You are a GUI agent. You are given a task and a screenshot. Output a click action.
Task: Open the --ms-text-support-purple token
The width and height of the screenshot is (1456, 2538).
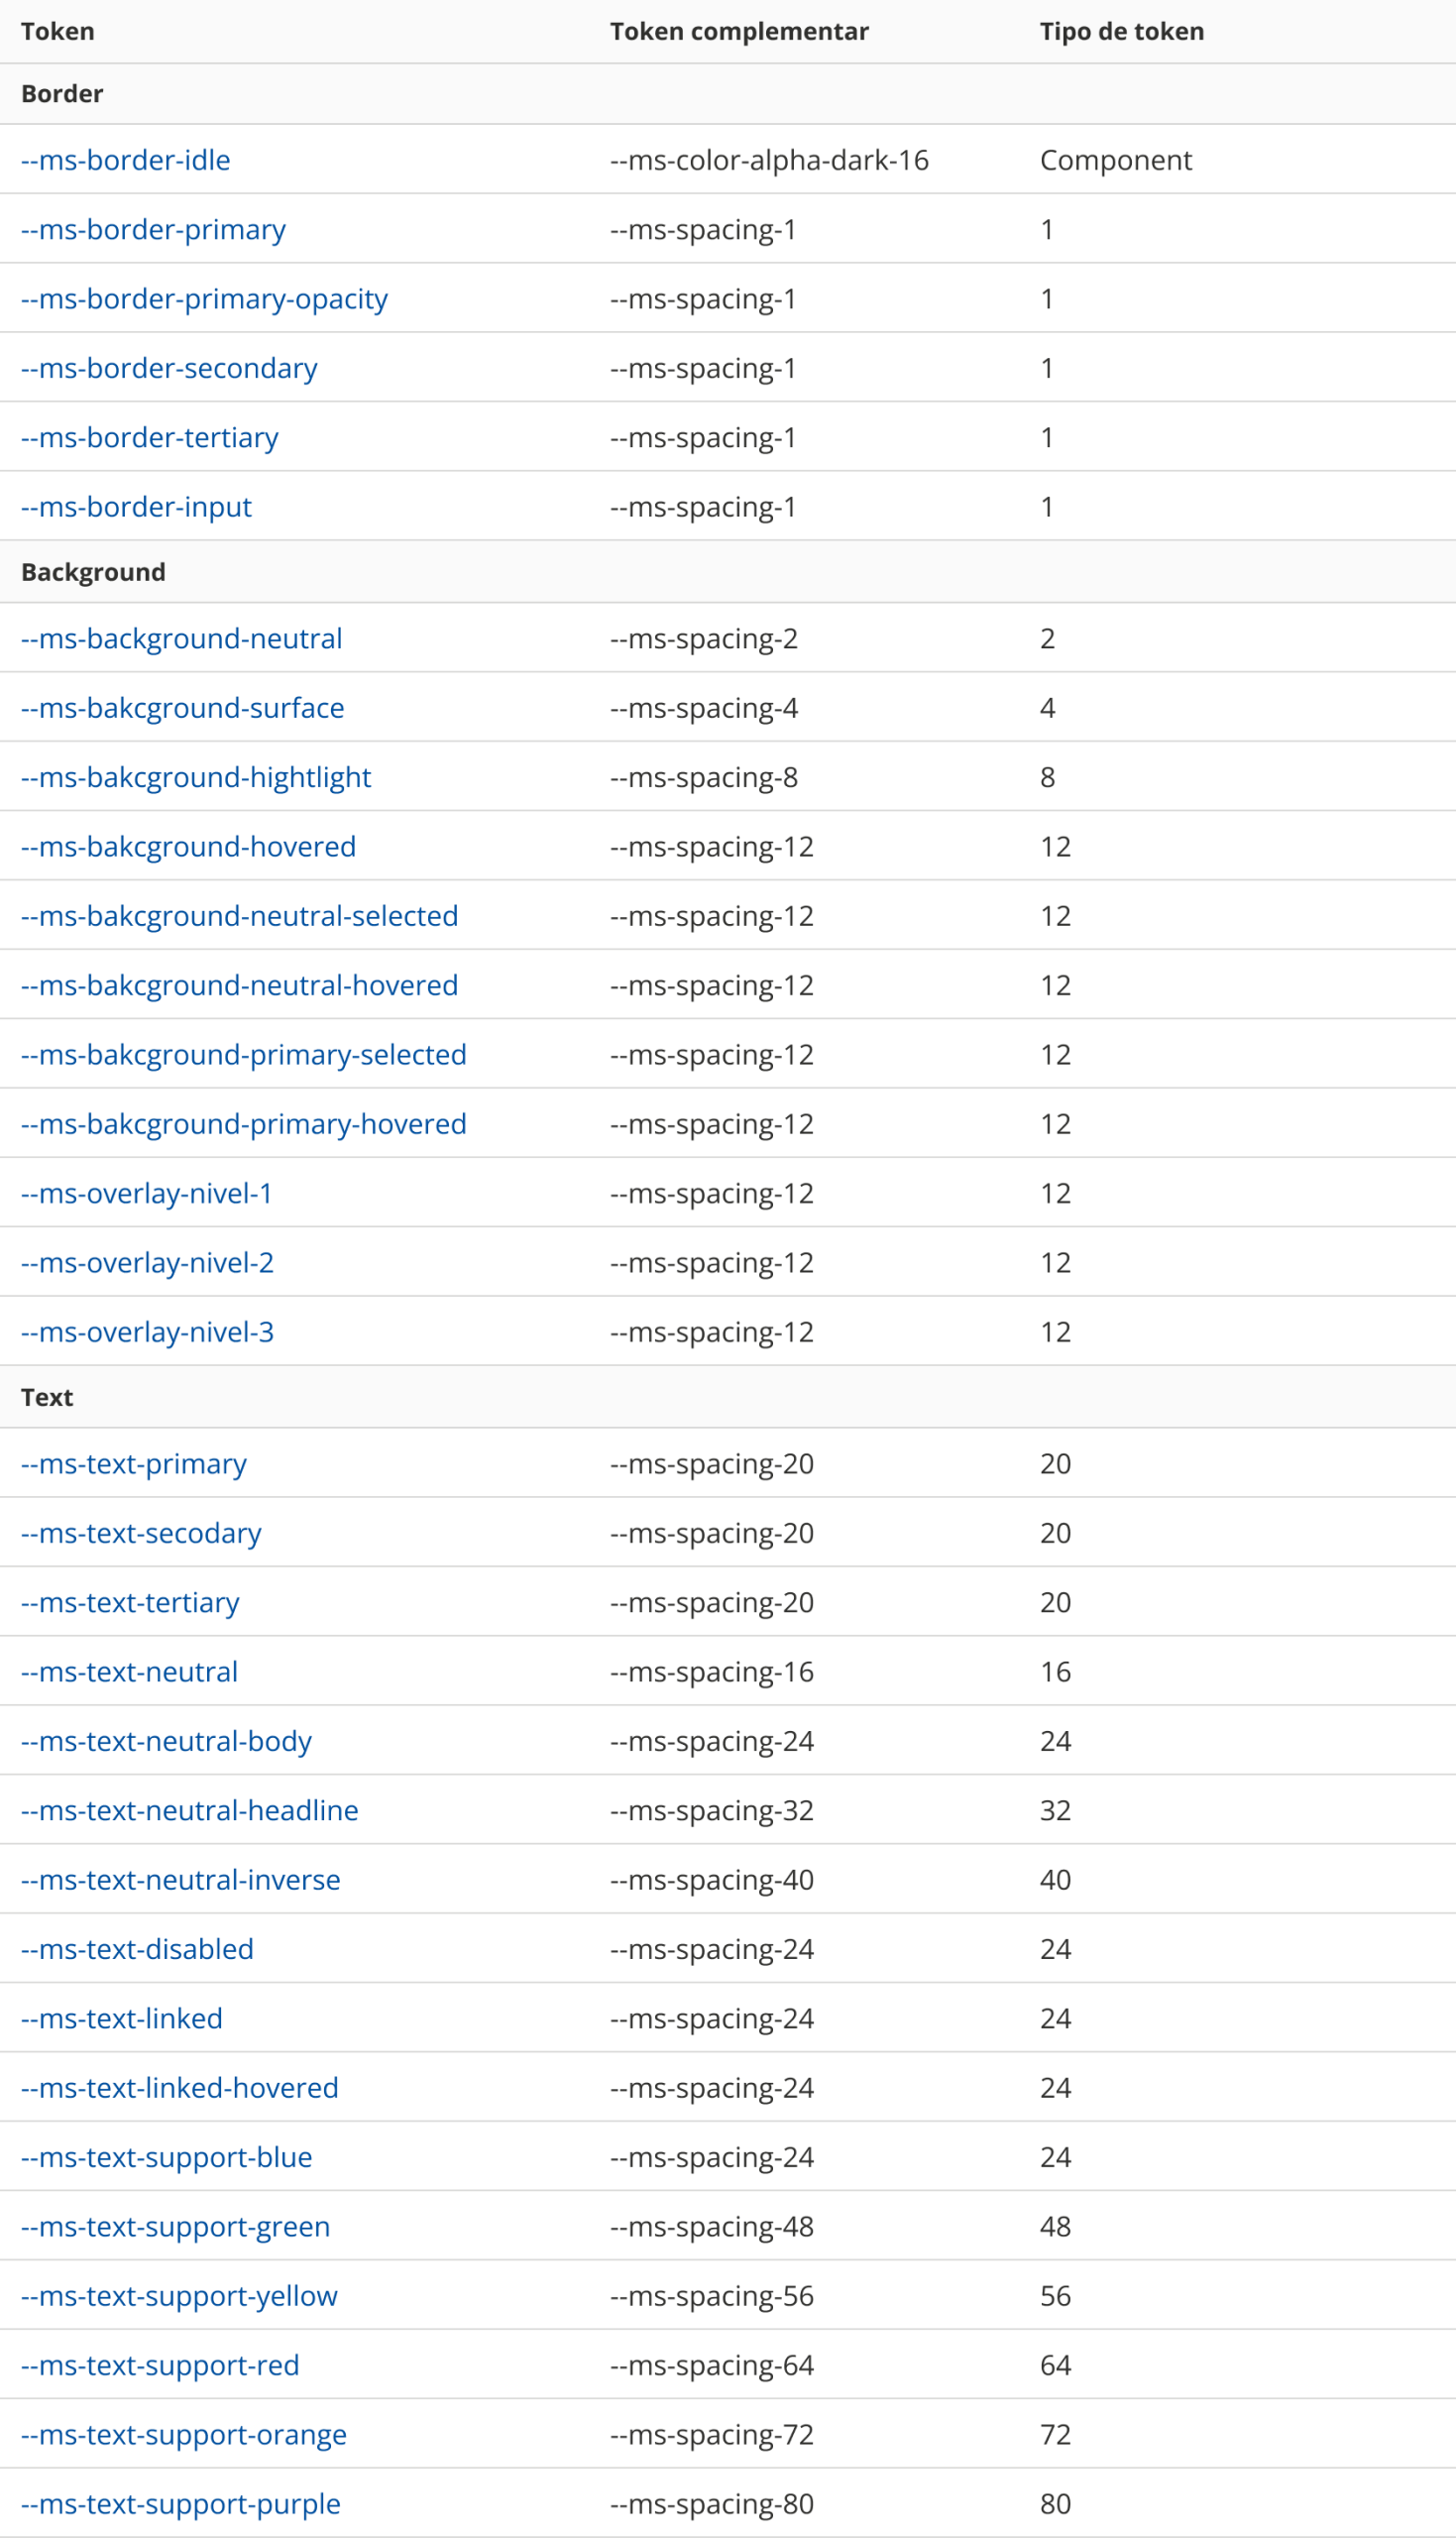coord(180,2503)
